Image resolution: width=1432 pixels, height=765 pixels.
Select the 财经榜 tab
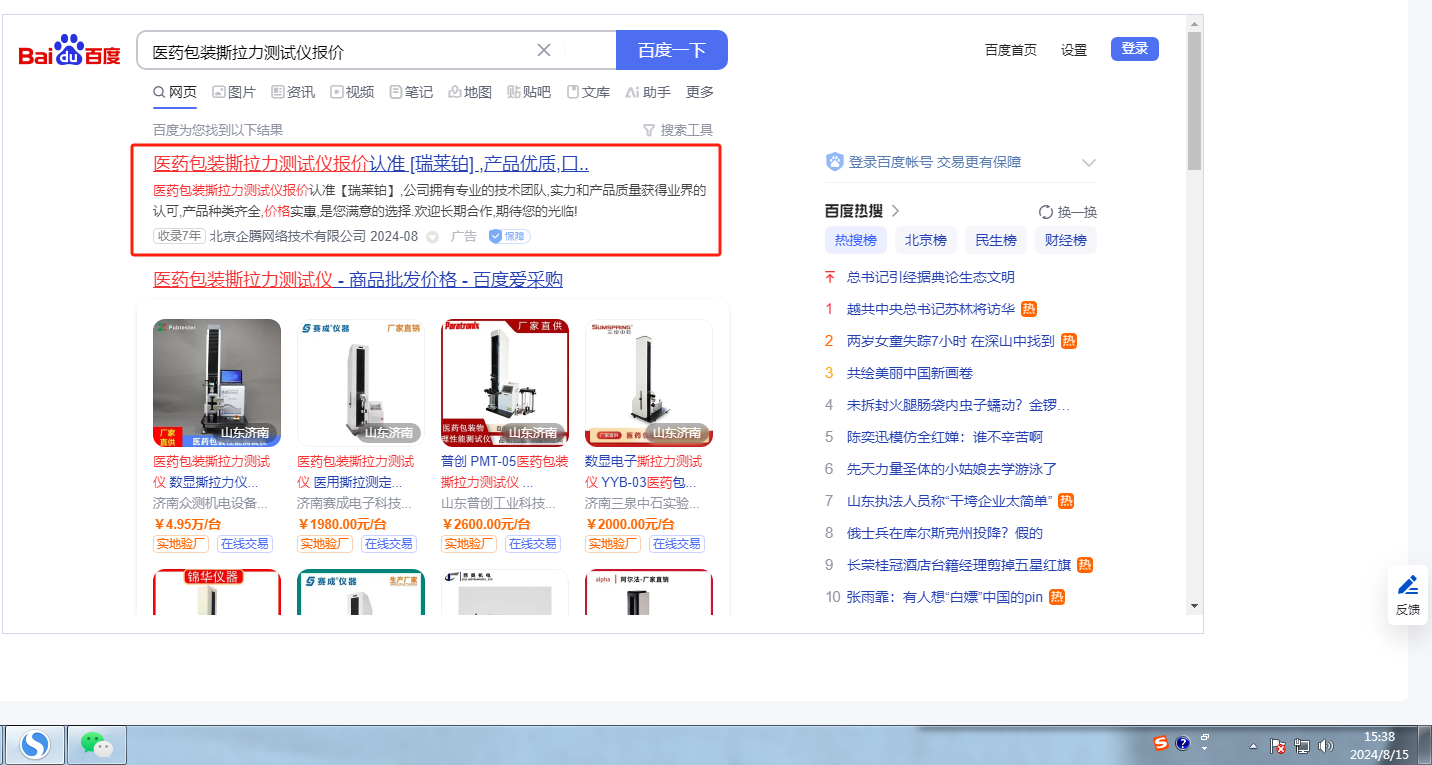(x=1066, y=240)
